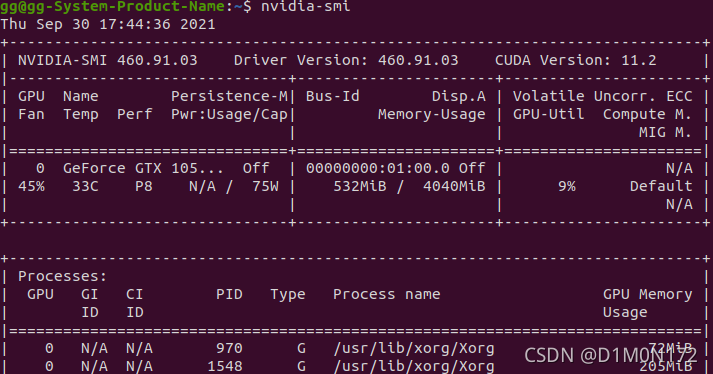This screenshot has width=713, height=374.
Task: Click the Fan column header
Action: [31, 114]
